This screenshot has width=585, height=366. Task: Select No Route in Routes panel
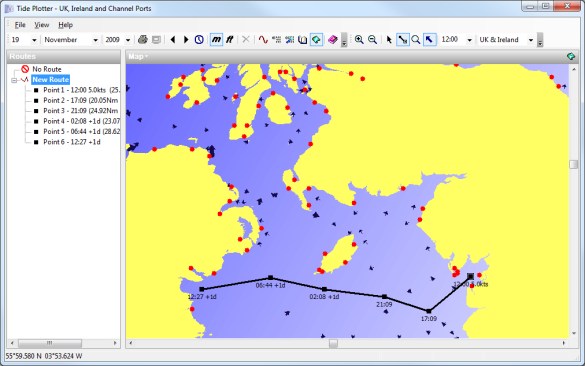(47, 69)
